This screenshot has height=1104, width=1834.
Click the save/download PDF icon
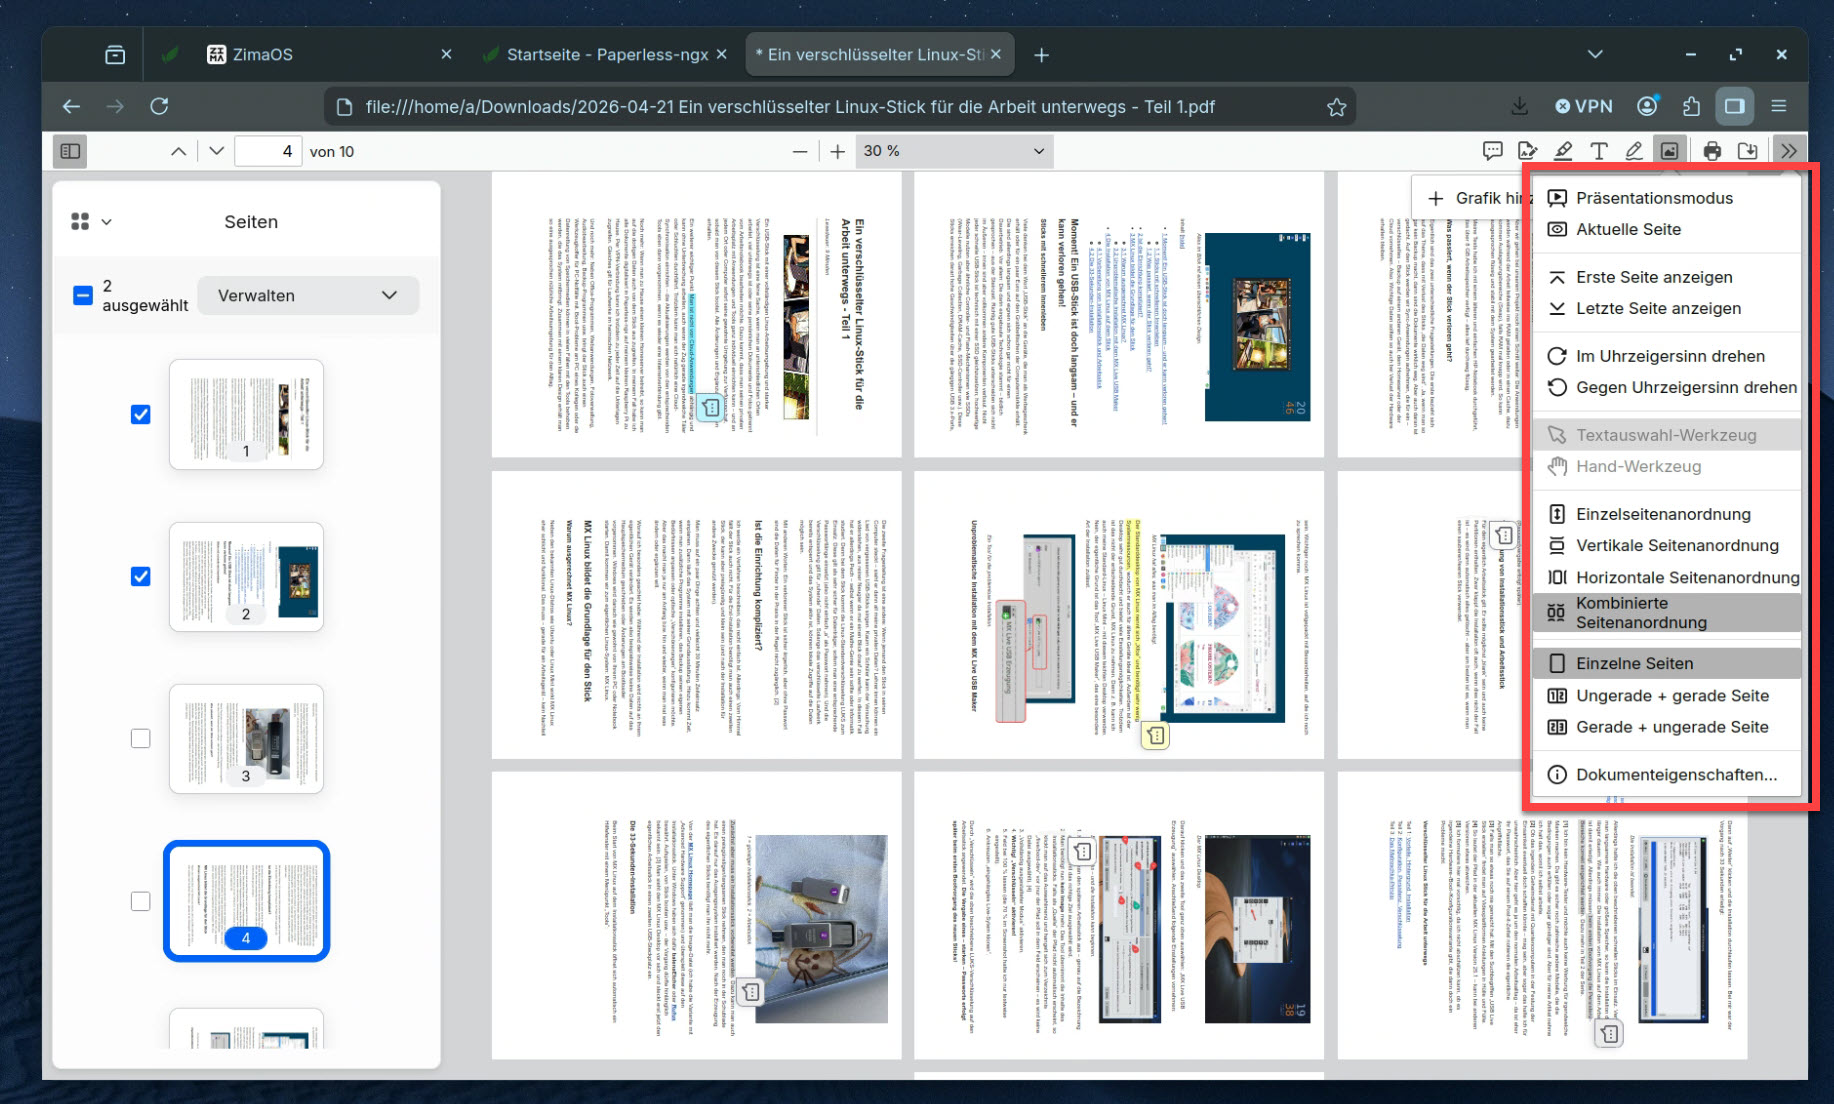(1747, 151)
